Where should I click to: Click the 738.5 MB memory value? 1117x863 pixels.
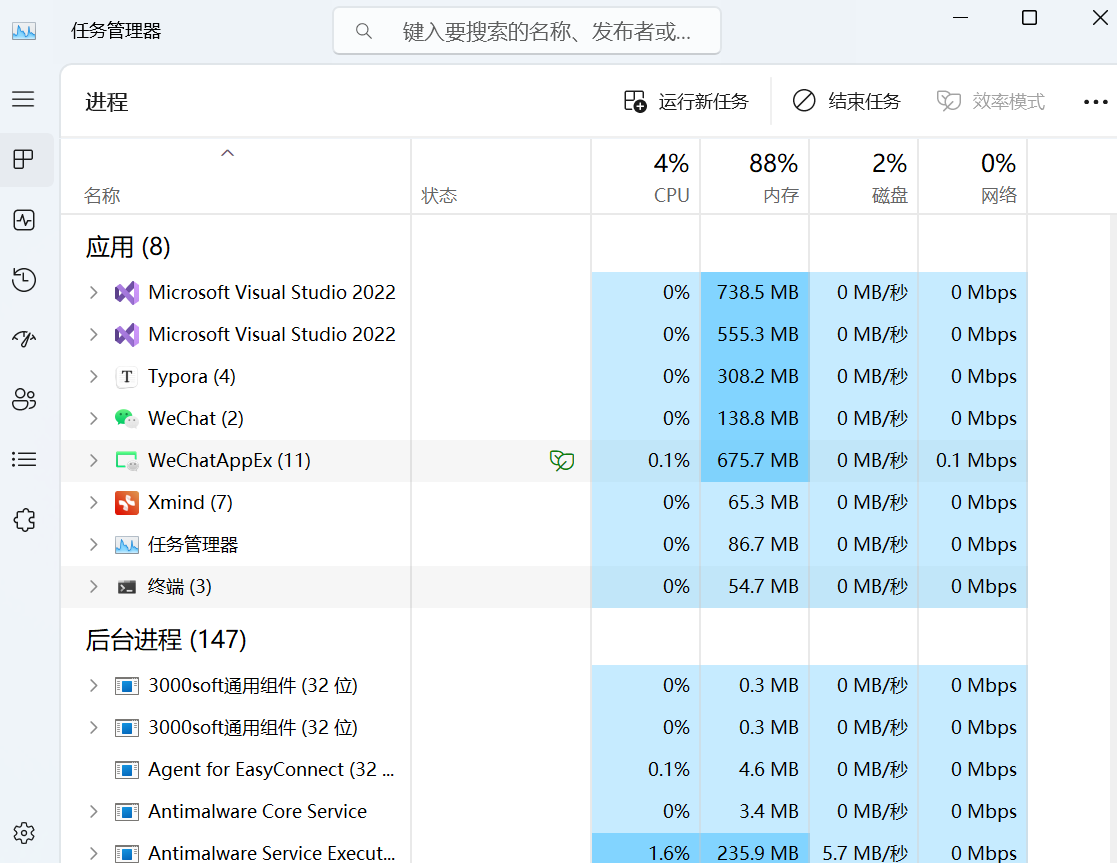click(757, 292)
